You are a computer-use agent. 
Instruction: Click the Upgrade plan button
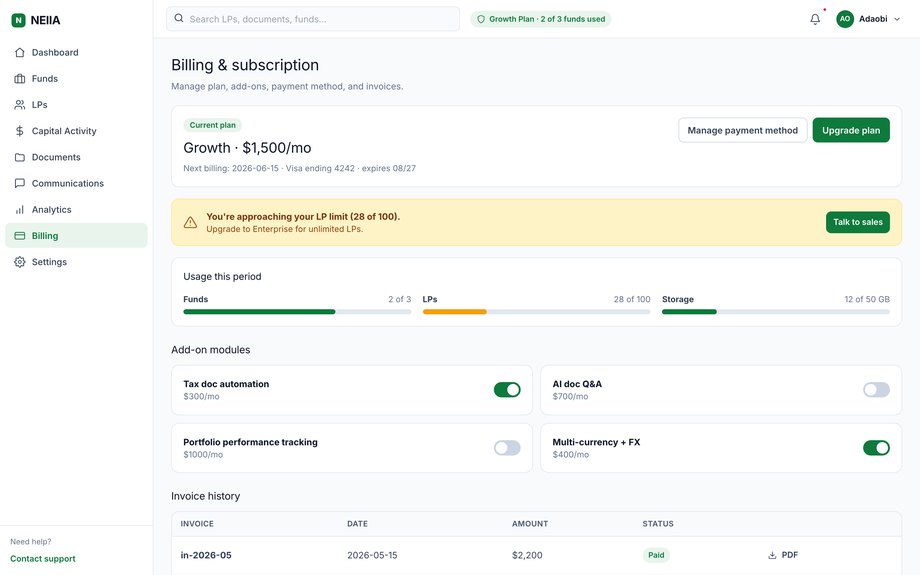click(x=851, y=130)
